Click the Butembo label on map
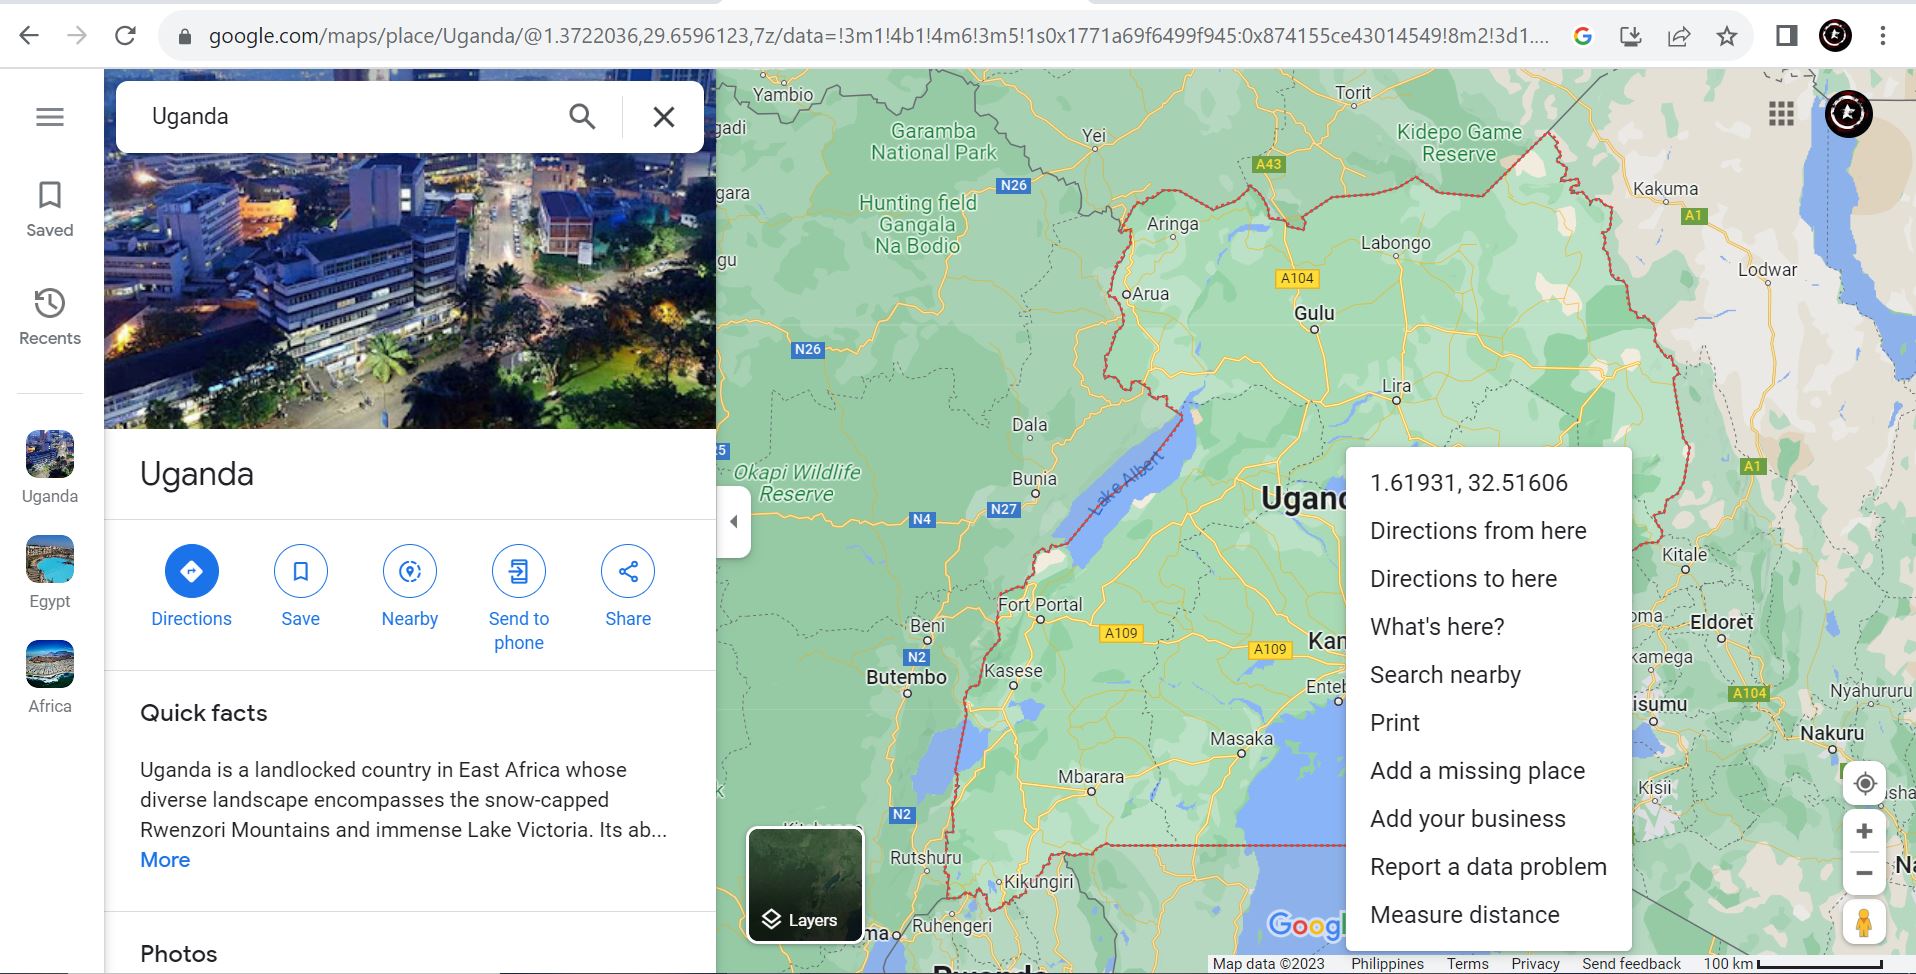 pos(906,677)
